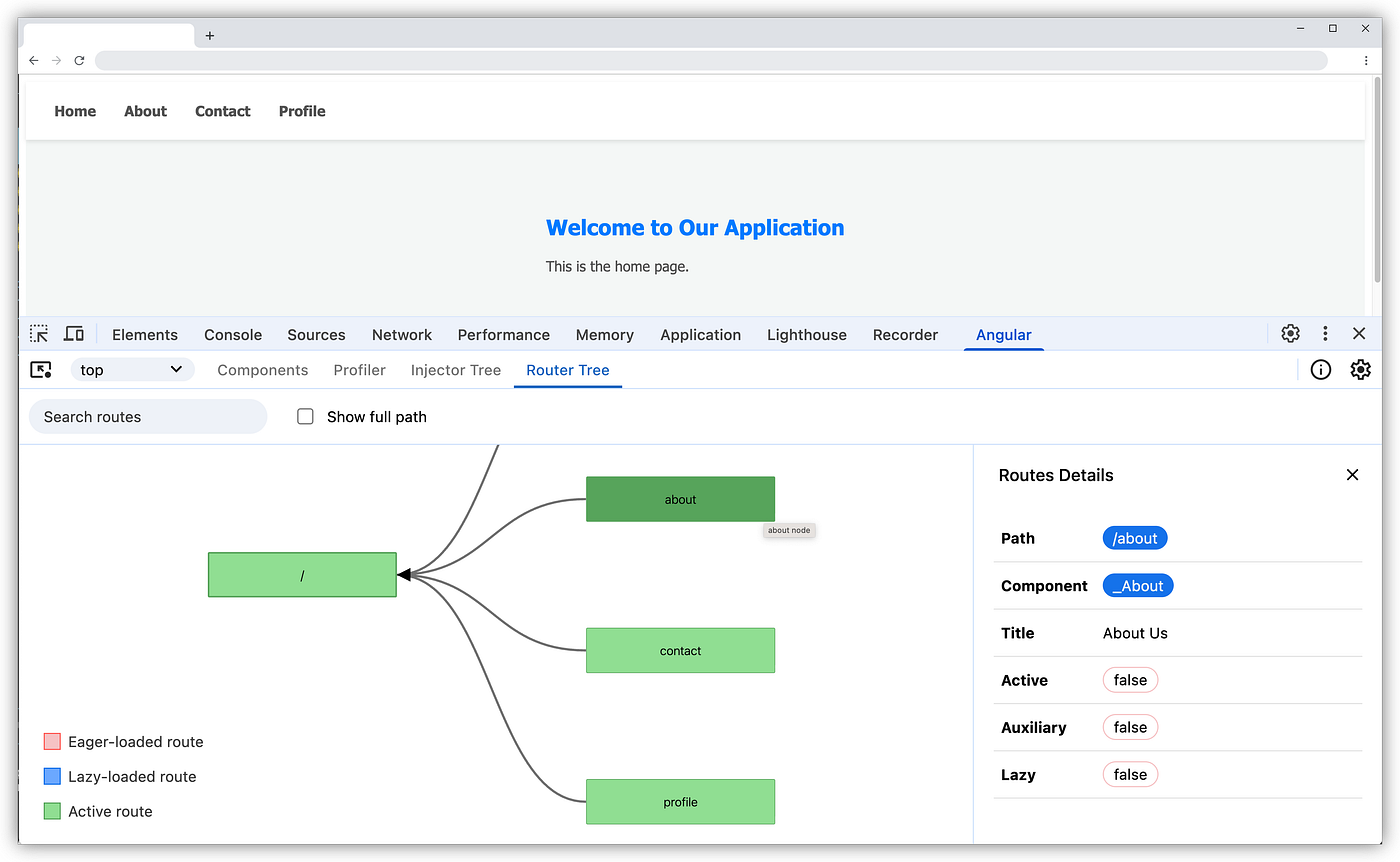Activate the inspect element picker icon
This screenshot has height=862, width=1400.
pyautogui.click(x=39, y=334)
